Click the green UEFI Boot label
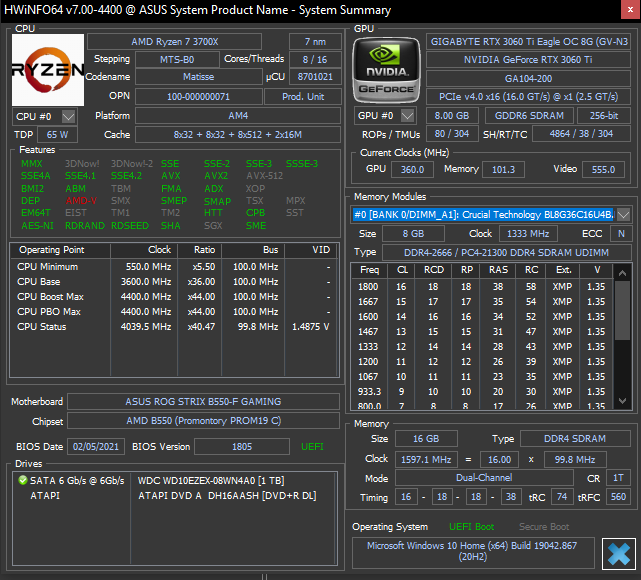Viewport: 641px width, 580px height. pos(471,527)
